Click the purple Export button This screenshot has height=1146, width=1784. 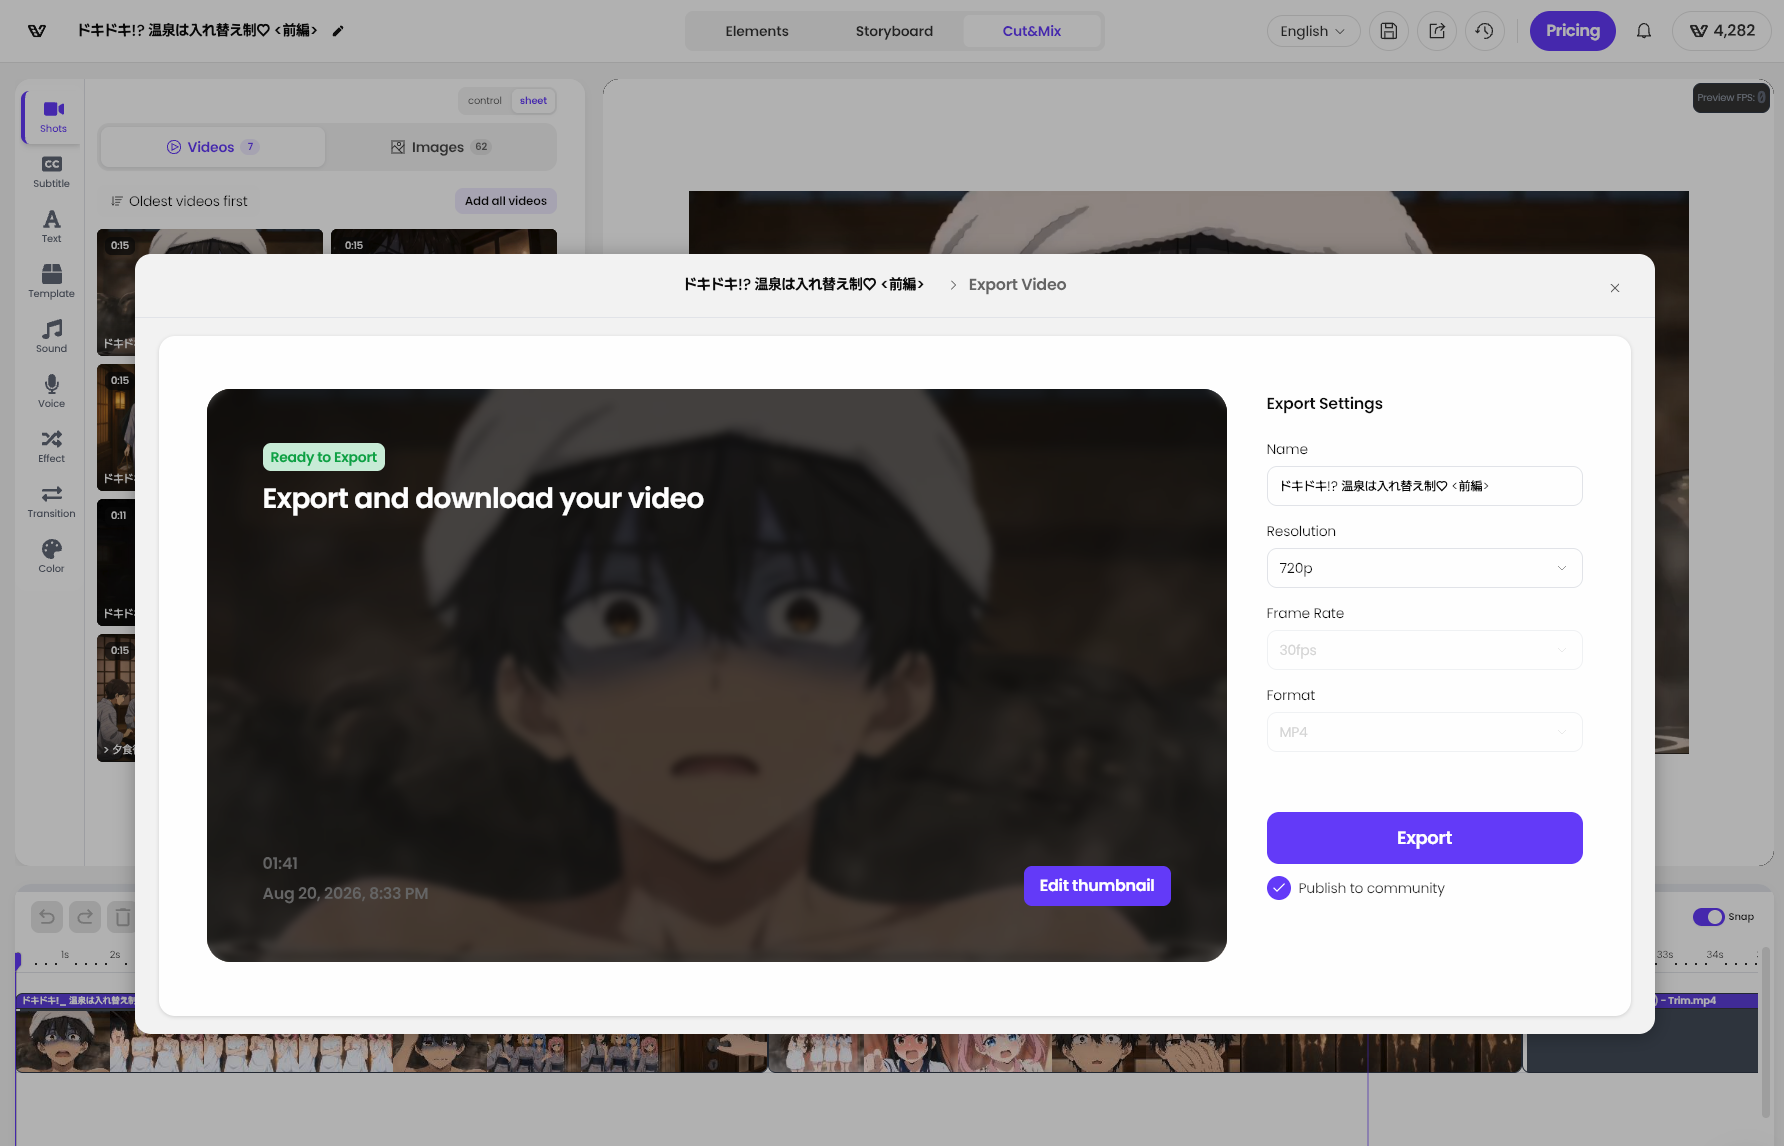1424,838
